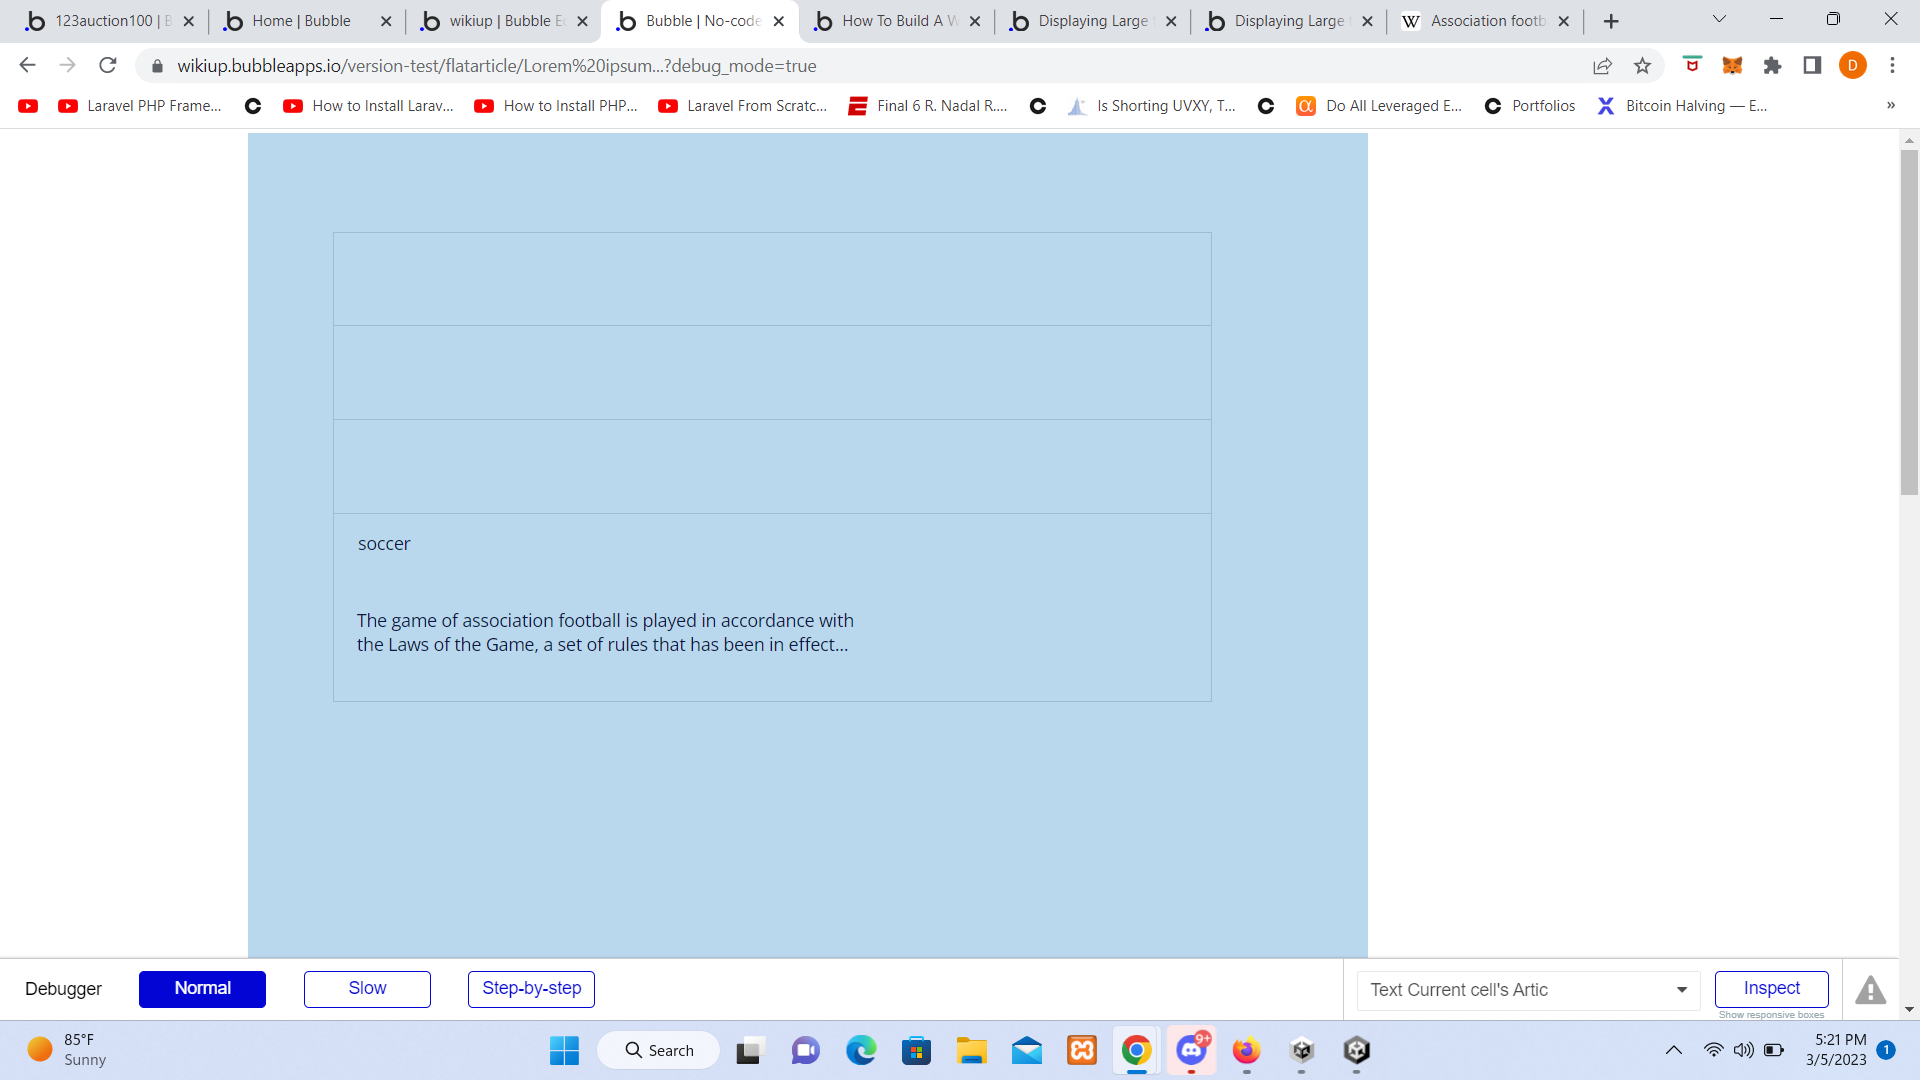Click the share page icon
This screenshot has width=1920, height=1080.
coord(1602,66)
